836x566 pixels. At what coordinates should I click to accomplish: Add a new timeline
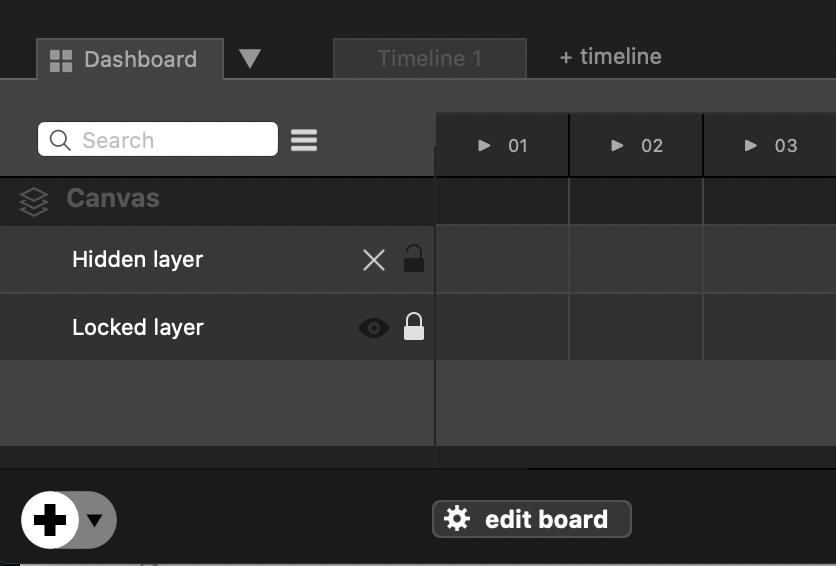(x=610, y=57)
